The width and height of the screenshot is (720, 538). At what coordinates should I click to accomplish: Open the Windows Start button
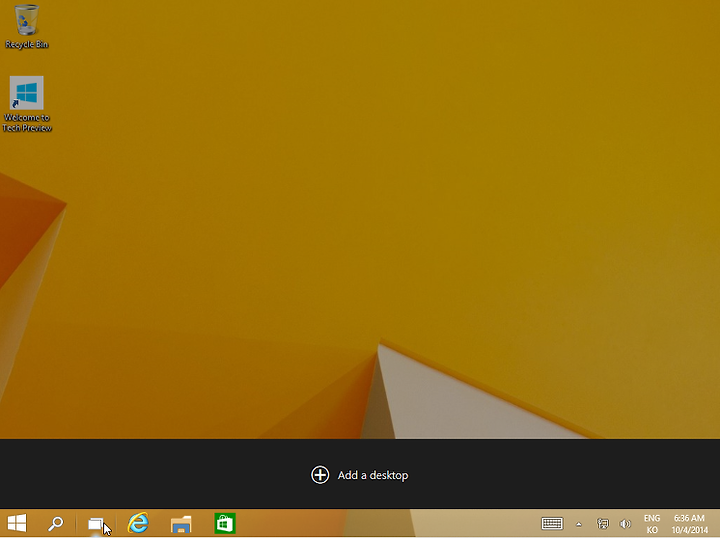tap(17, 523)
